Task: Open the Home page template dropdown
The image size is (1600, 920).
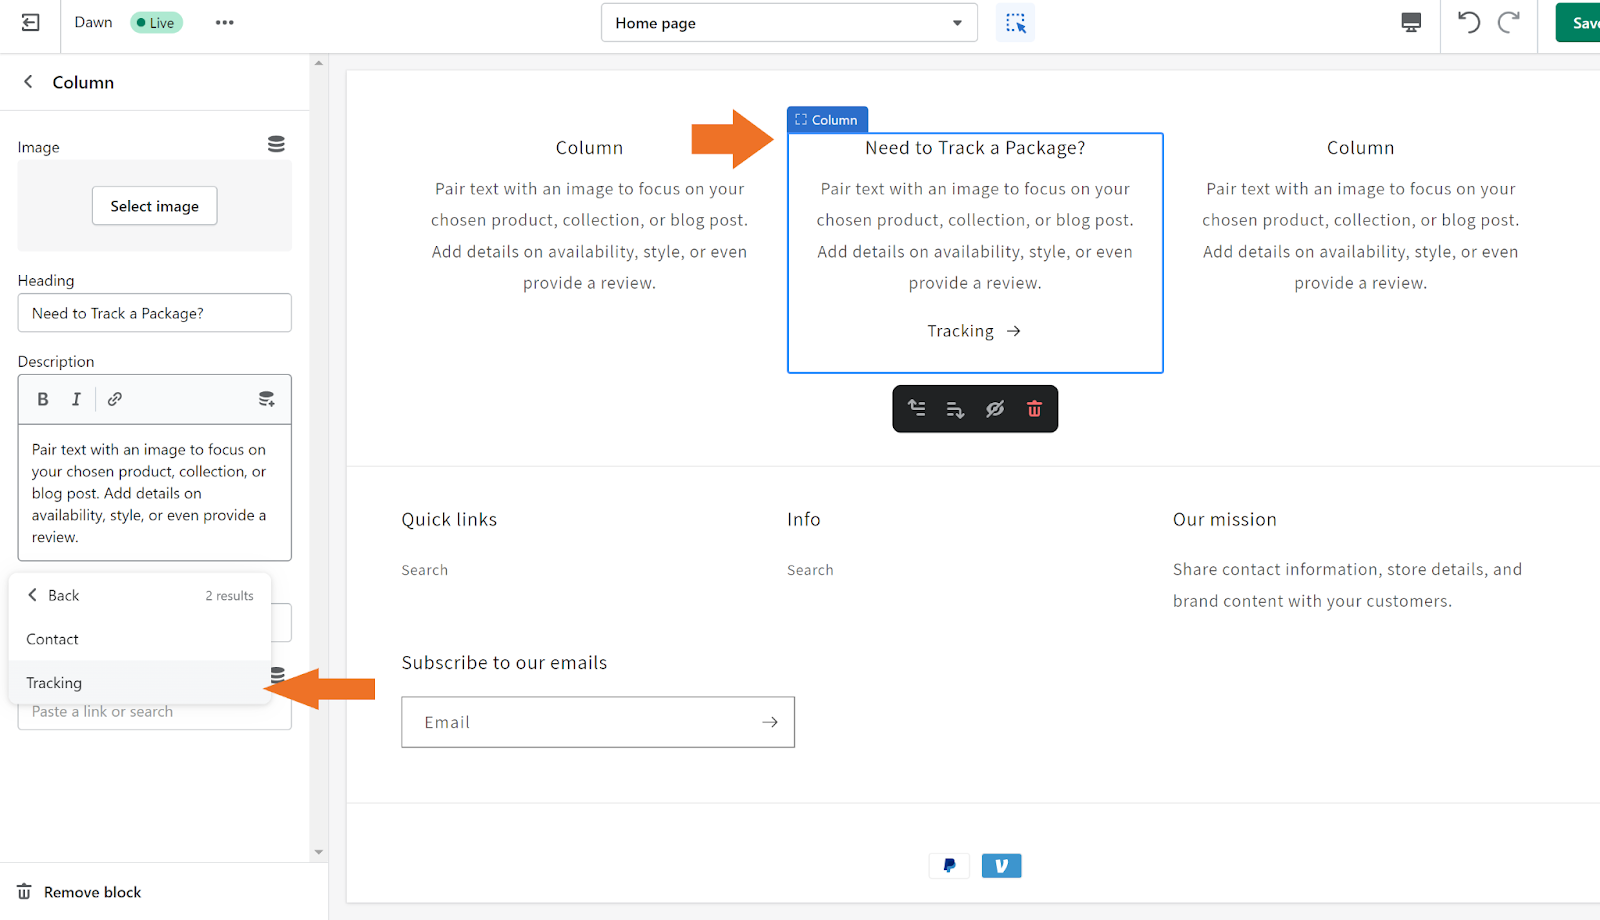Action: click(x=789, y=23)
